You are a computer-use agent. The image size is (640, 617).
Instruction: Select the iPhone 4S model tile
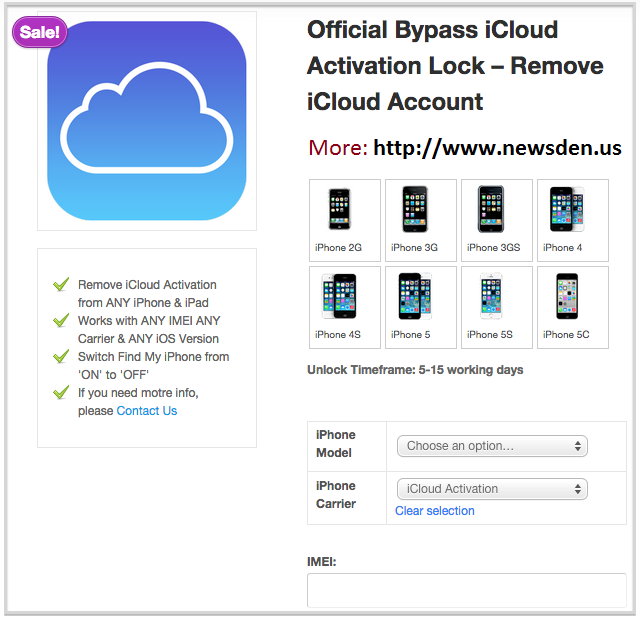pyautogui.click(x=344, y=307)
